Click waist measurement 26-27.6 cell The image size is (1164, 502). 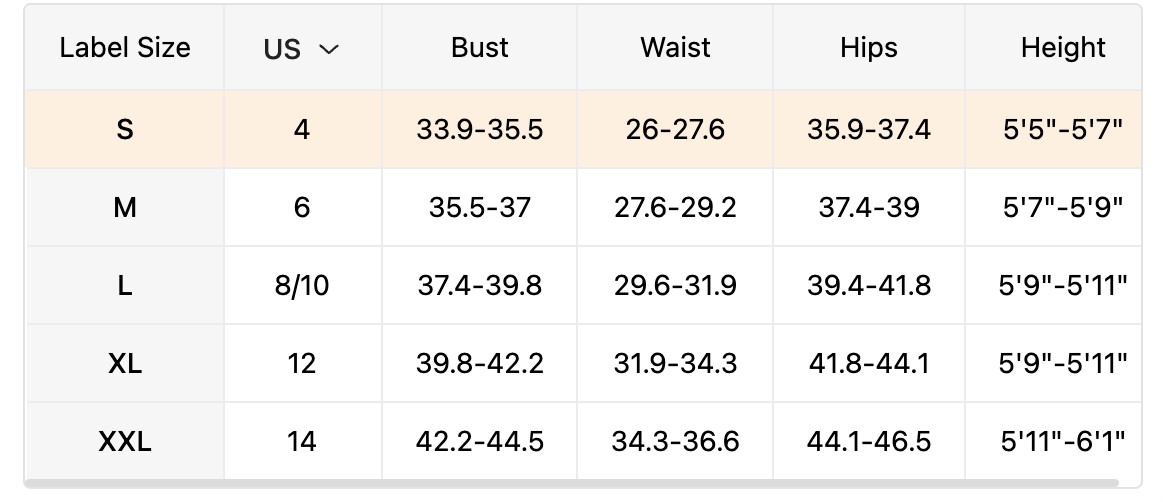(675, 129)
